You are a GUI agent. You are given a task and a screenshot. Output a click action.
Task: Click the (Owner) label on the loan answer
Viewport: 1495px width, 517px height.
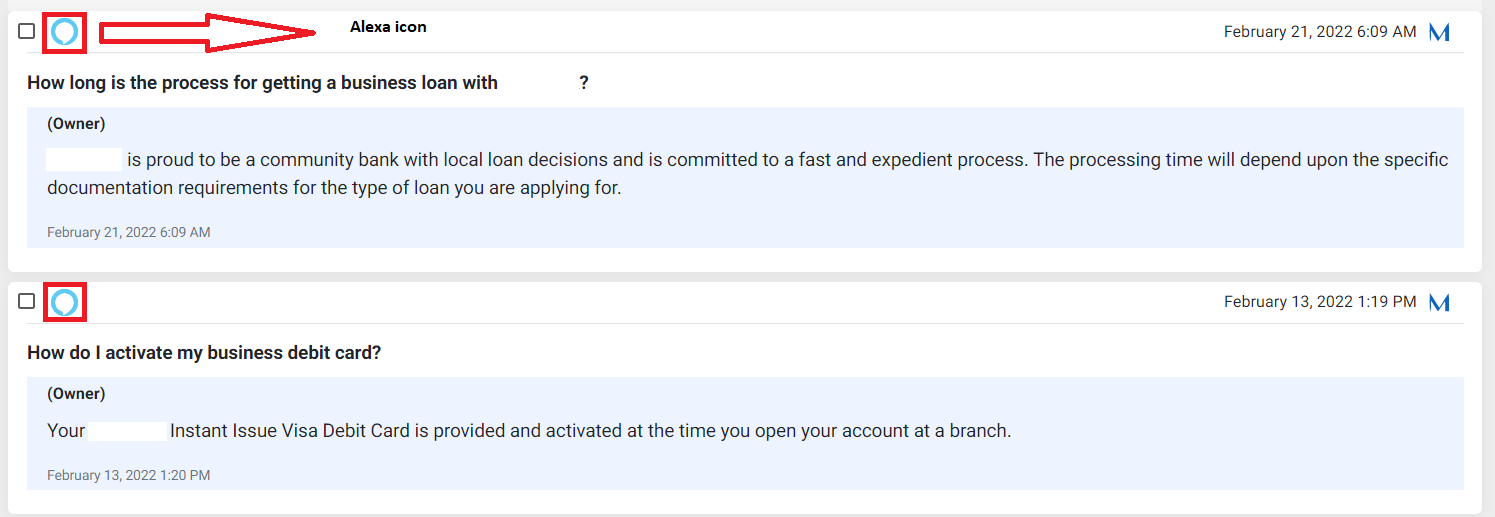click(76, 124)
